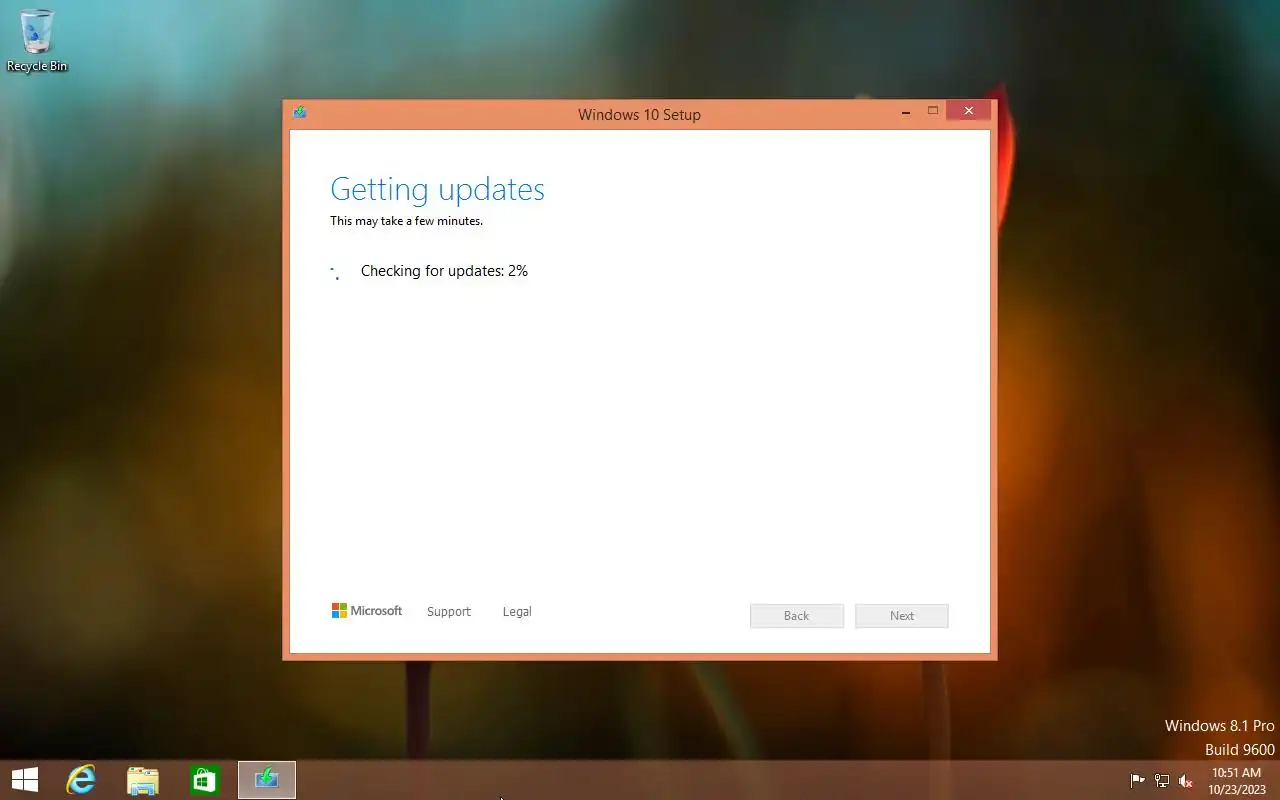Click the 'Getting updates' heading
The height and width of the screenshot is (800, 1280).
[x=437, y=189]
